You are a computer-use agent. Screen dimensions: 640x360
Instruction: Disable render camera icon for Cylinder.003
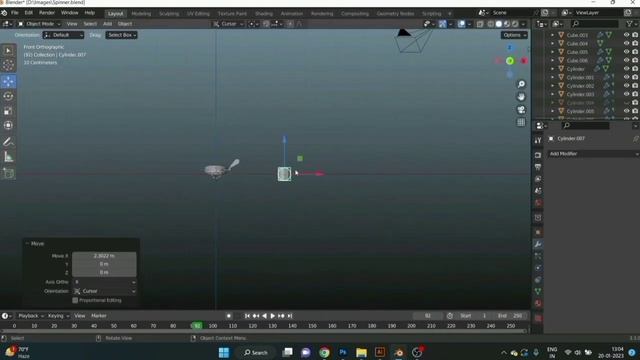tap(635, 94)
